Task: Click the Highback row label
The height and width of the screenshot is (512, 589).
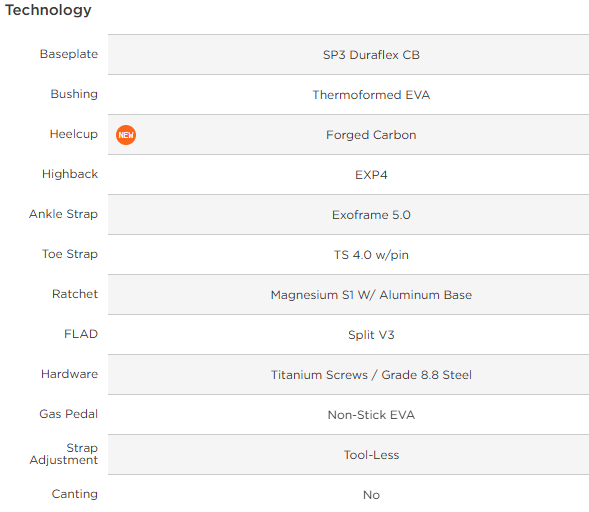Action: pos(70,174)
